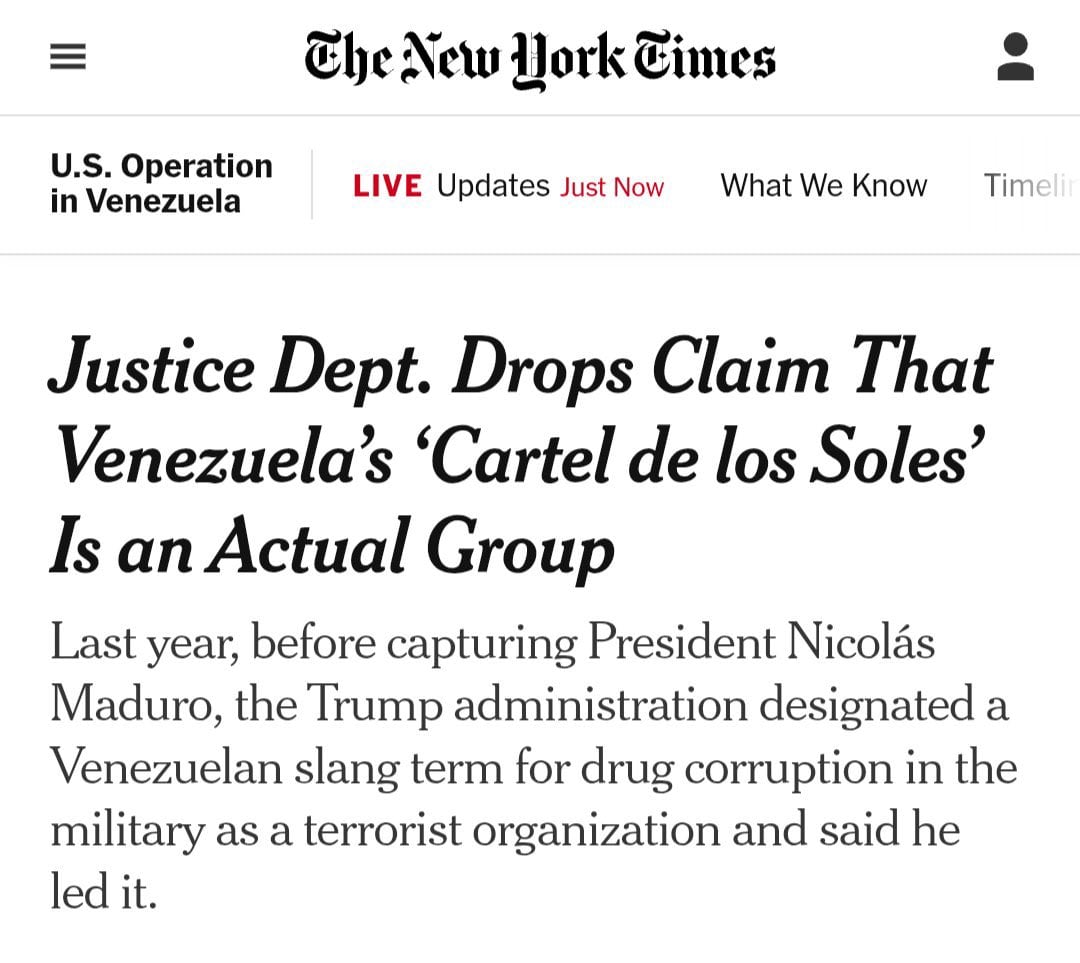
Task: Click the red Just Now timestamp
Action: coord(612,187)
